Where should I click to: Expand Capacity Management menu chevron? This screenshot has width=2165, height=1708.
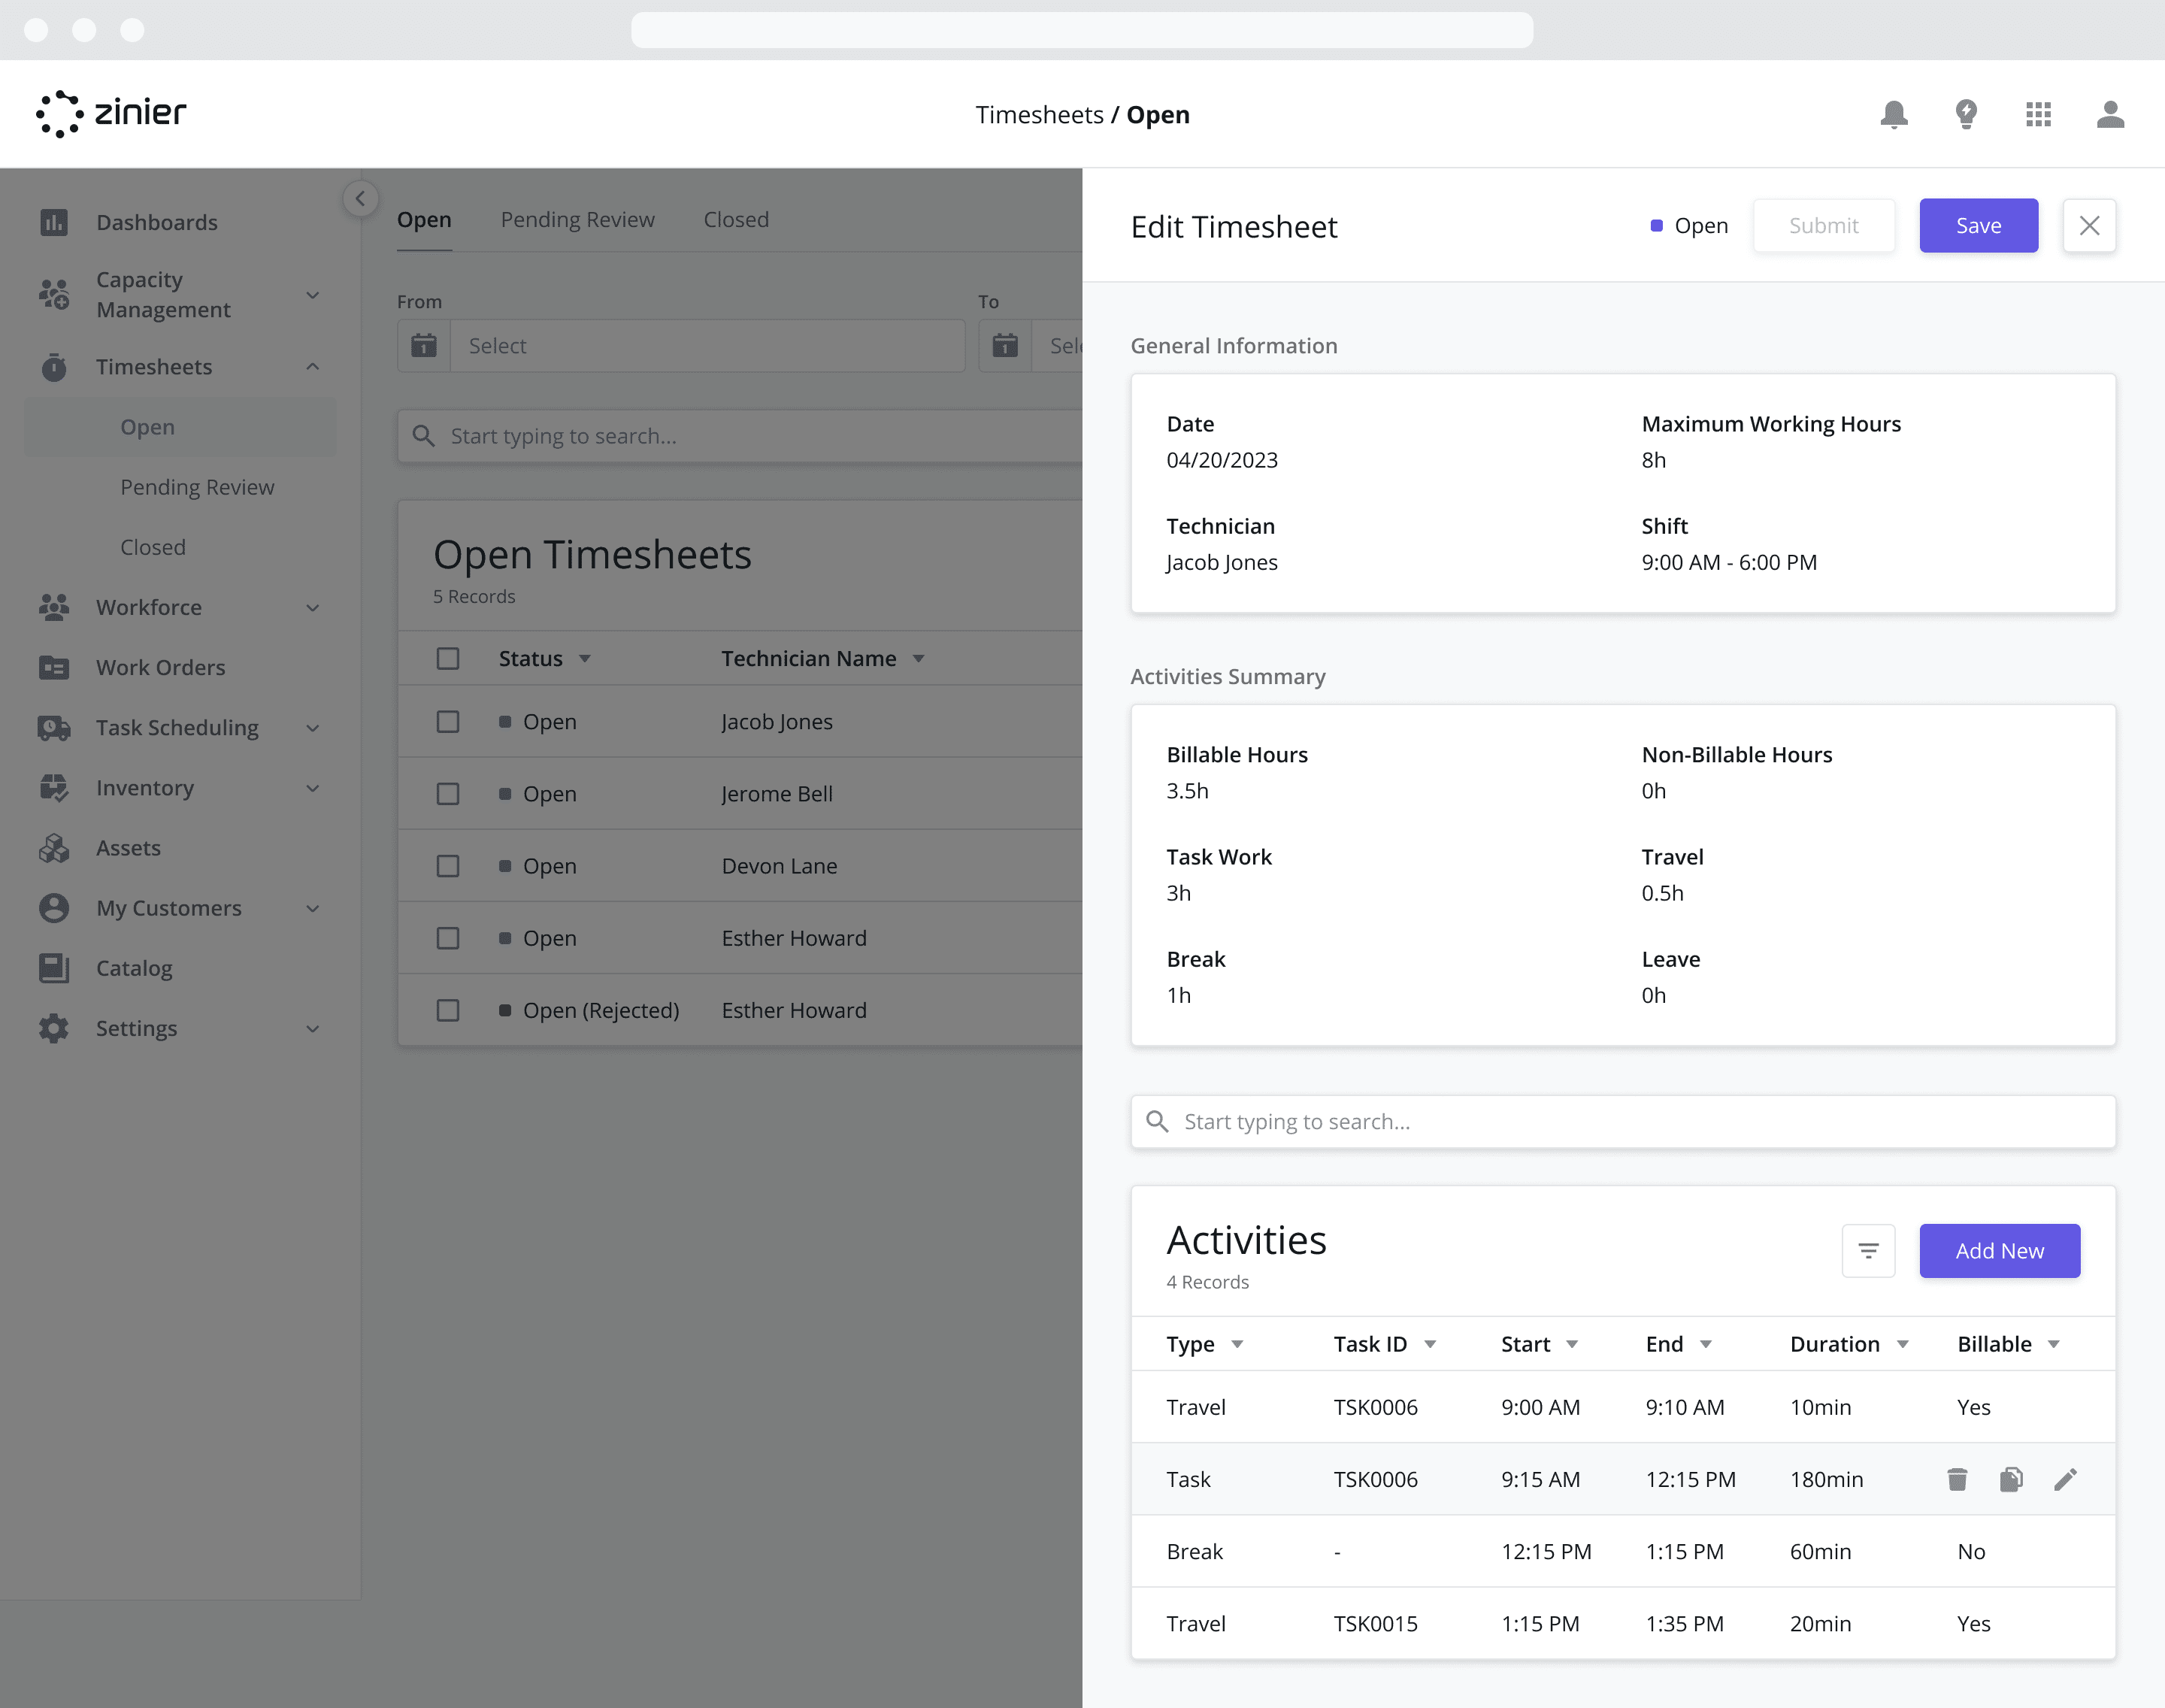[313, 295]
